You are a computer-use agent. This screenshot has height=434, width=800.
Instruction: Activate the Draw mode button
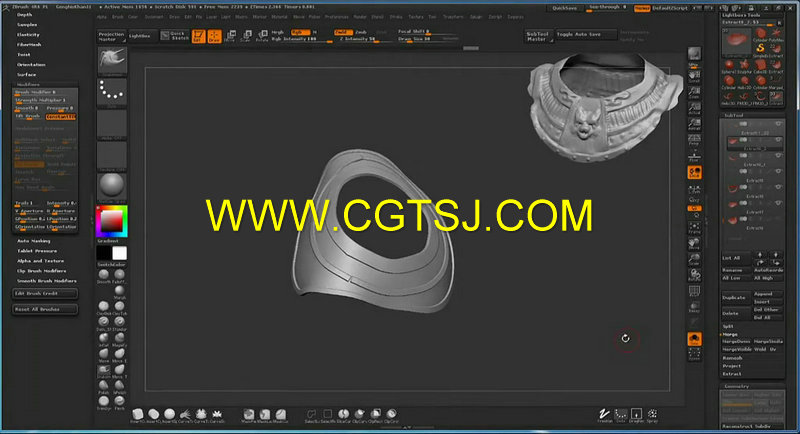point(214,36)
